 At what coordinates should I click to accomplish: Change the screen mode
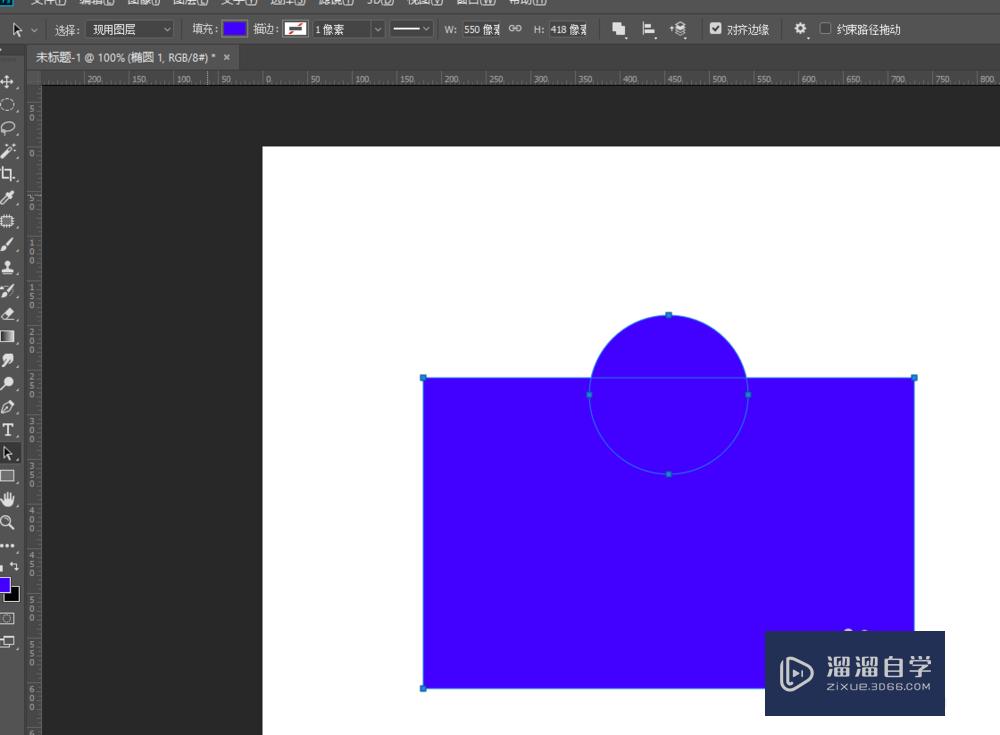8,641
